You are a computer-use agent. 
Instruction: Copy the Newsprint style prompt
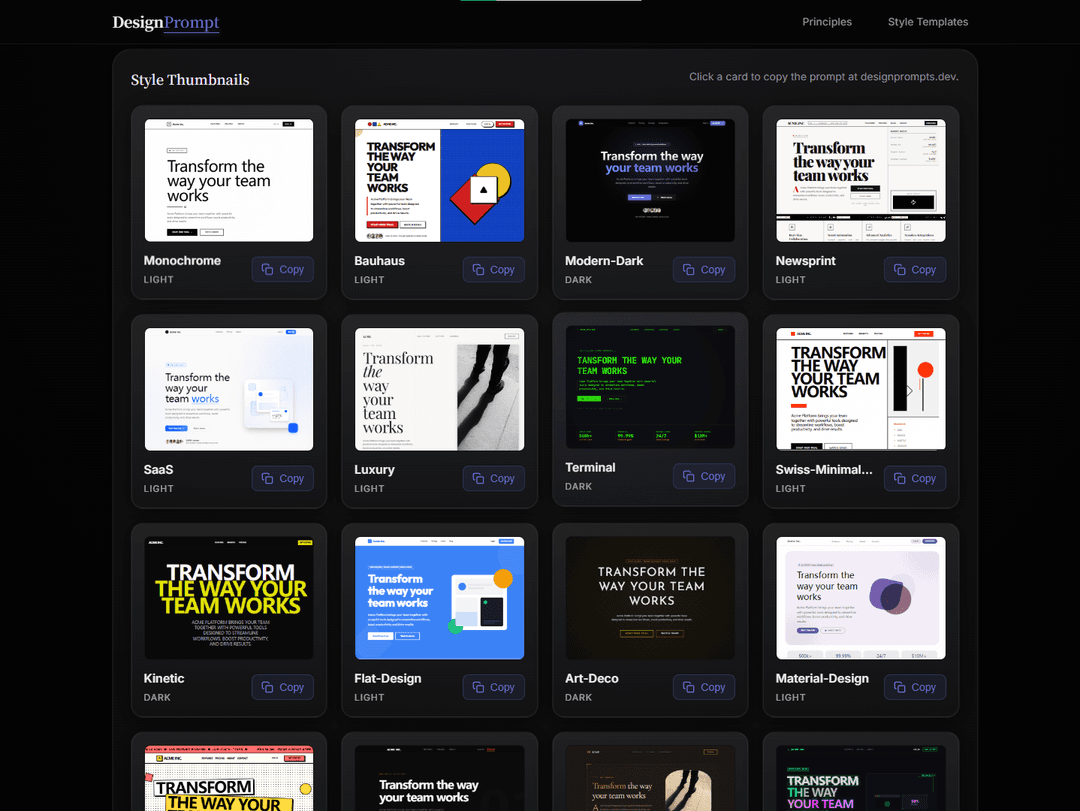click(x=915, y=269)
